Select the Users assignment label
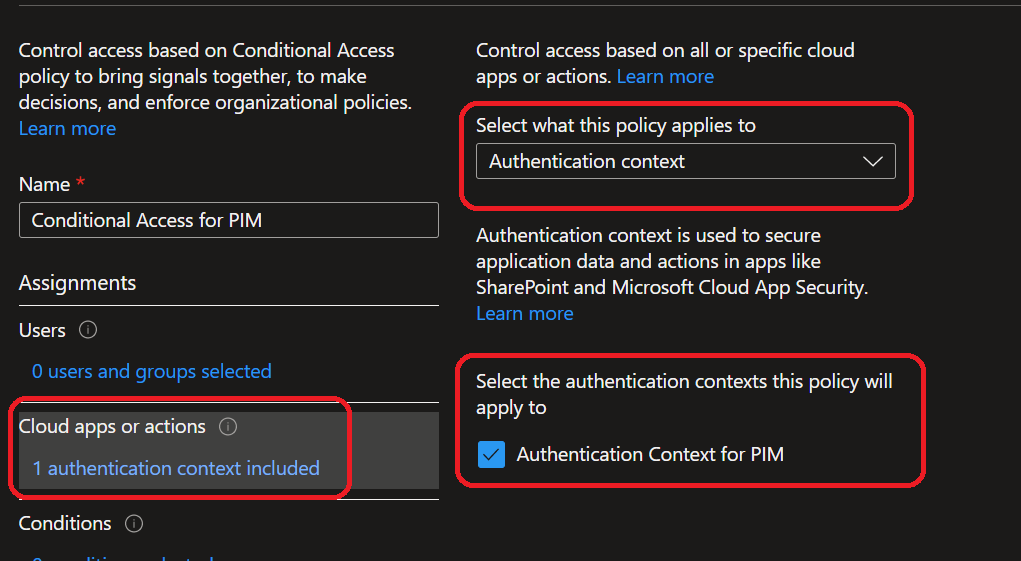 [42, 330]
